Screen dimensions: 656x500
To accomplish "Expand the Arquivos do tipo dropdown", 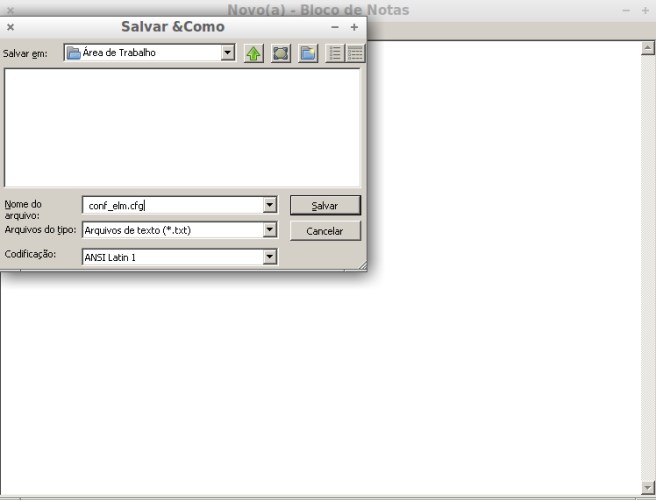I will [269, 230].
